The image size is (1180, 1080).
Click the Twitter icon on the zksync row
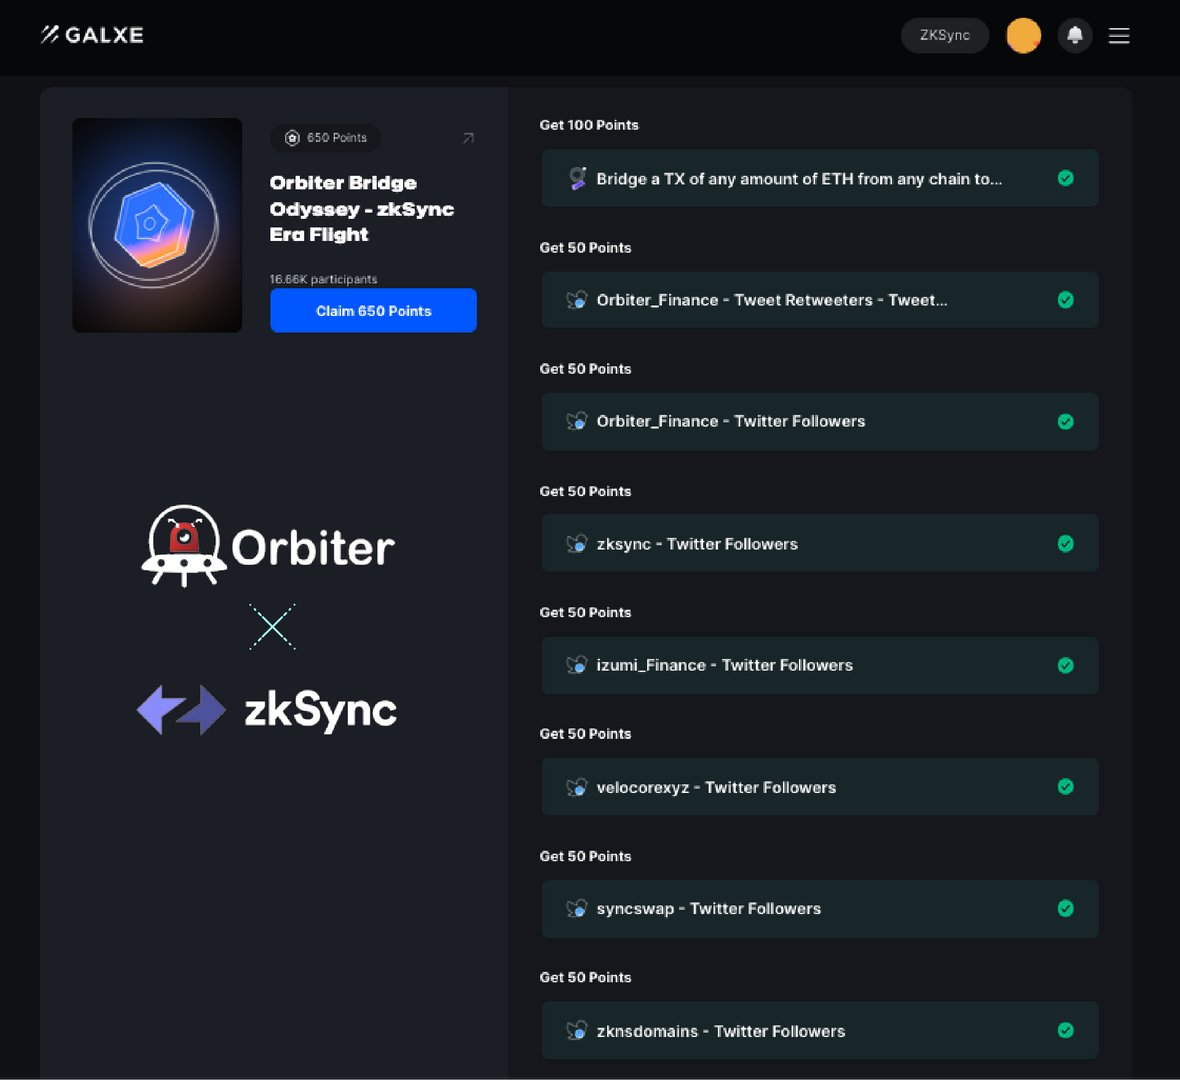tap(576, 543)
